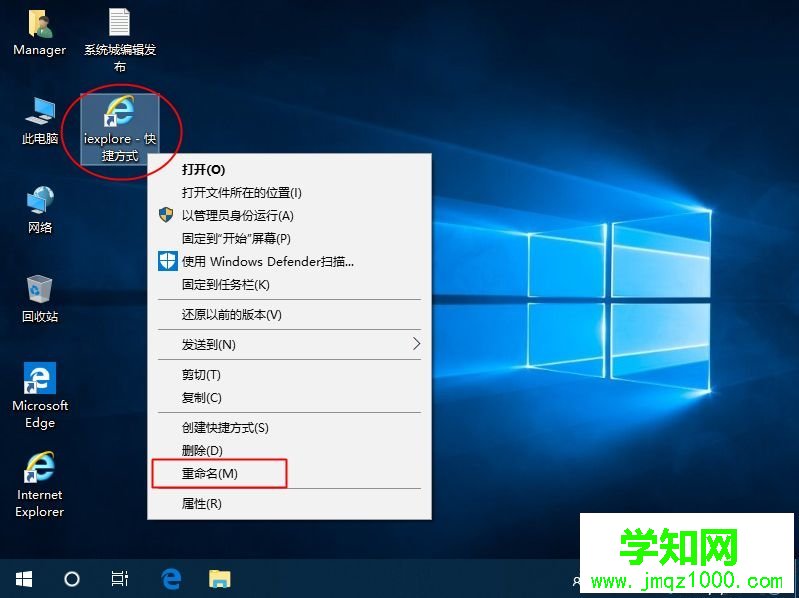This screenshot has width=799, height=598.
Task: Choose 复制(C) in the context menu
Action: (x=289, y=397)
